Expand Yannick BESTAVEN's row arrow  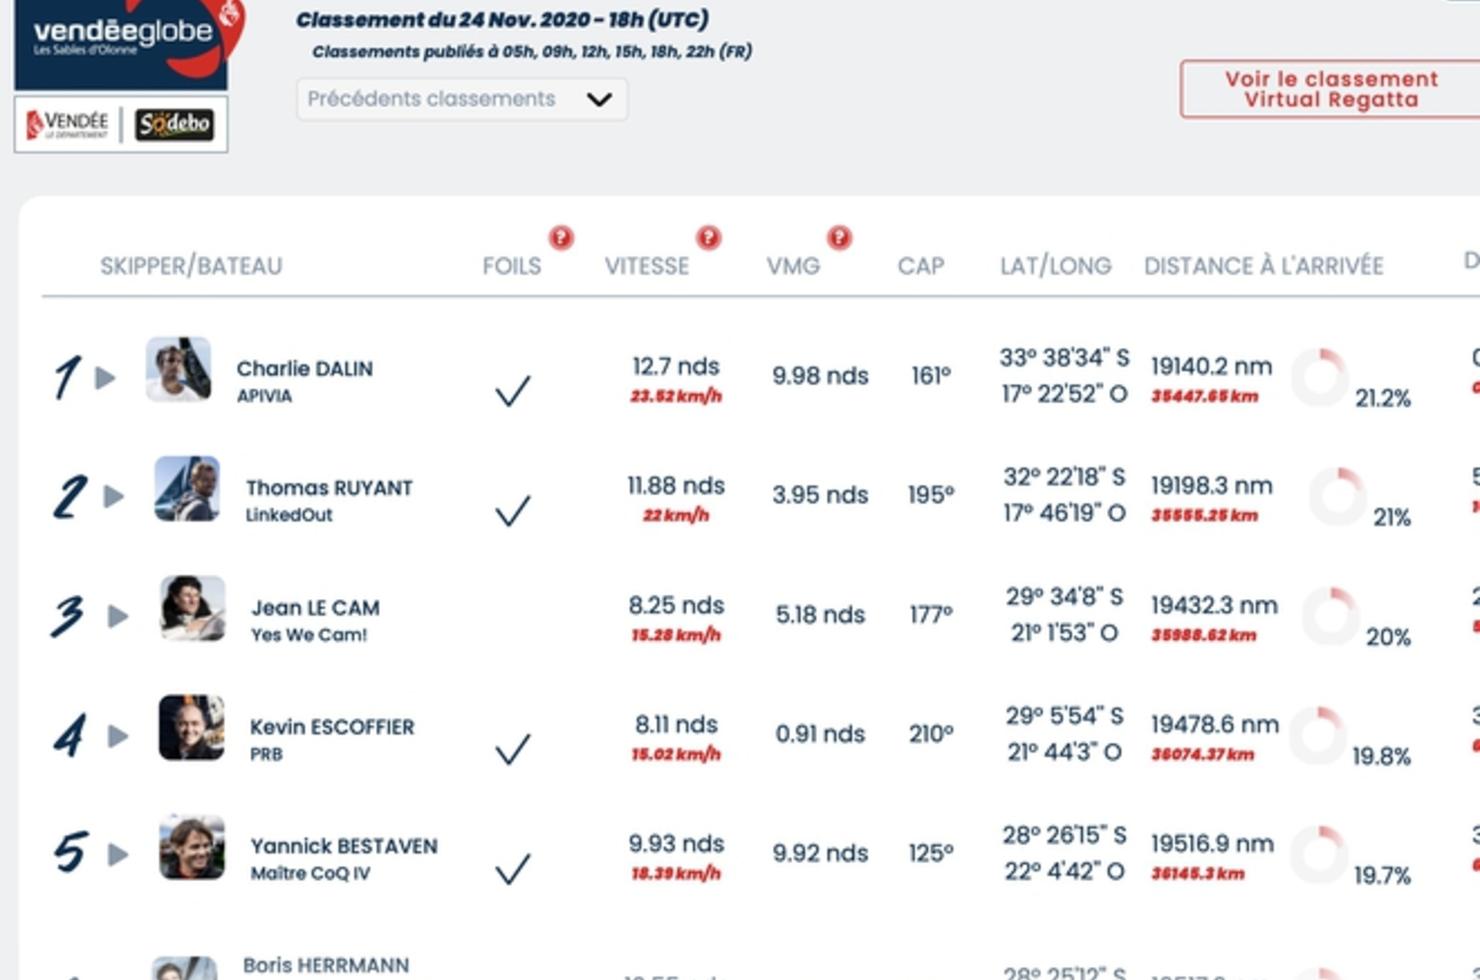click(x=118, y=855)
